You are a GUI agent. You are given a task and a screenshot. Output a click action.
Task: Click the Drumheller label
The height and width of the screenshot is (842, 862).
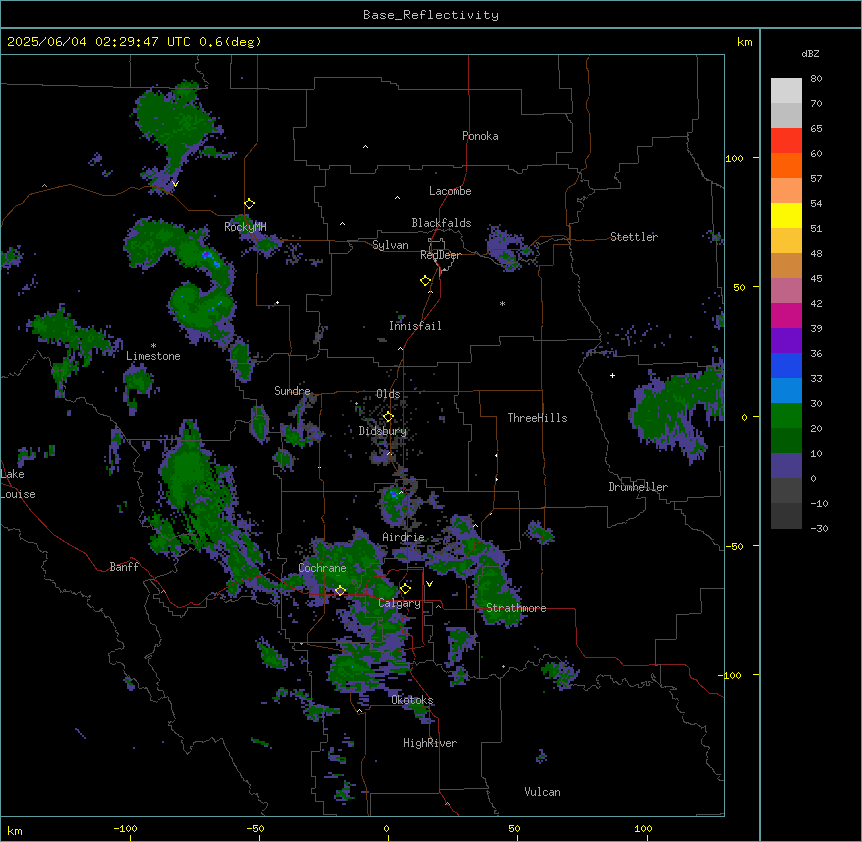[638, 487]
